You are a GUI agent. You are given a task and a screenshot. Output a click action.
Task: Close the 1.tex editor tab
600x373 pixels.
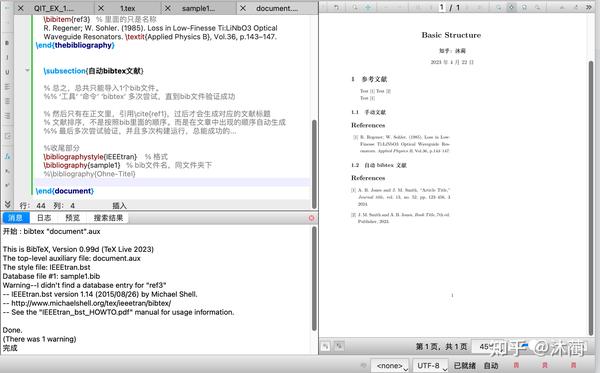(x=101, y=8)
